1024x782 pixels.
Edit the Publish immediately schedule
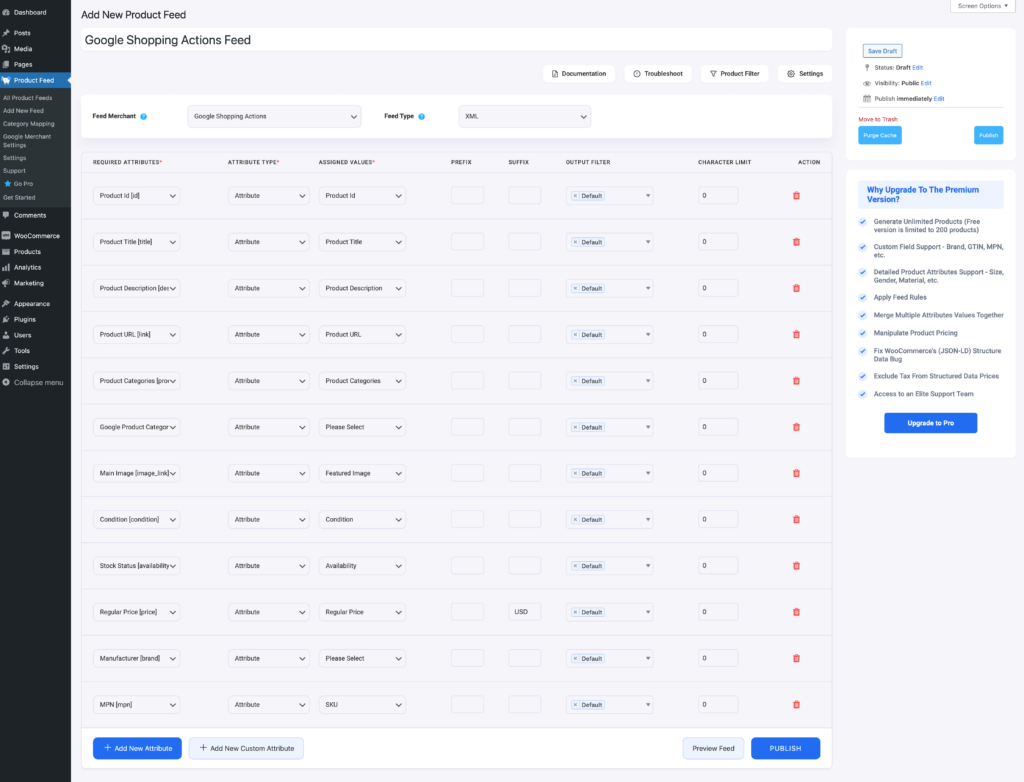pyautogui.click(x=939, y=99)
